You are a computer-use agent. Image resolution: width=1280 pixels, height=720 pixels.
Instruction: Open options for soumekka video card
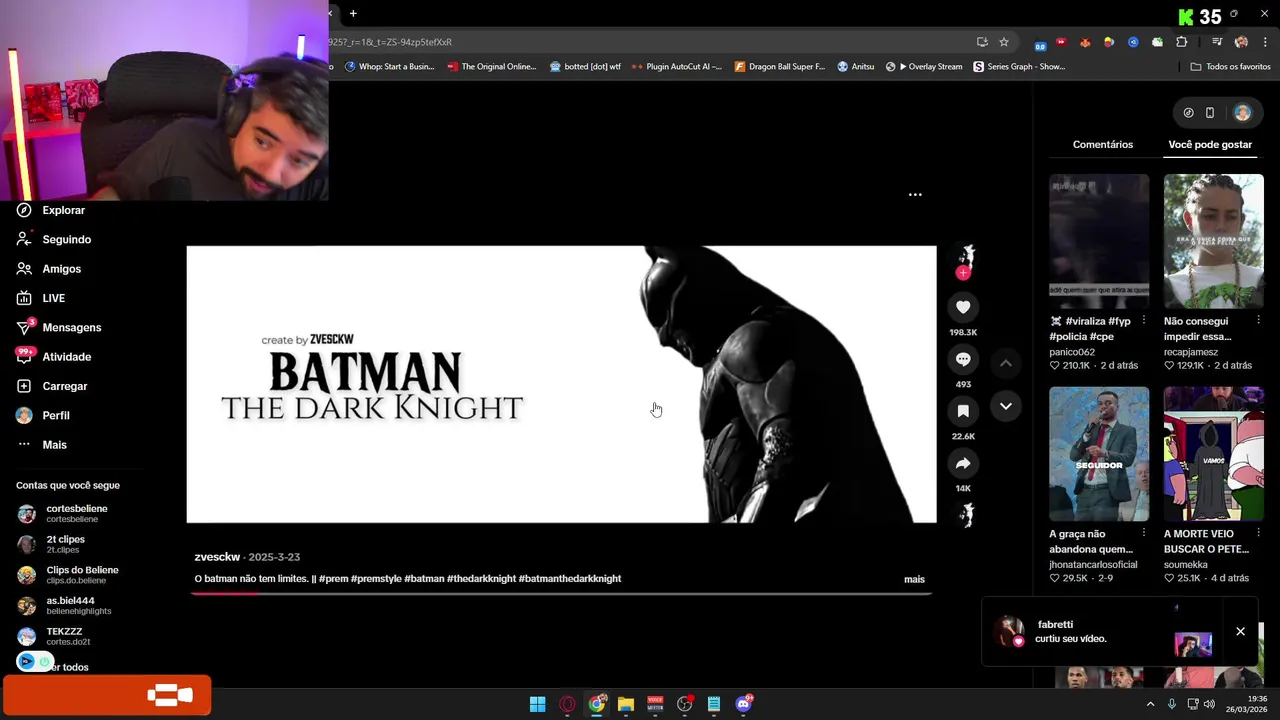pyautogui.click(x=1258, y=534)
